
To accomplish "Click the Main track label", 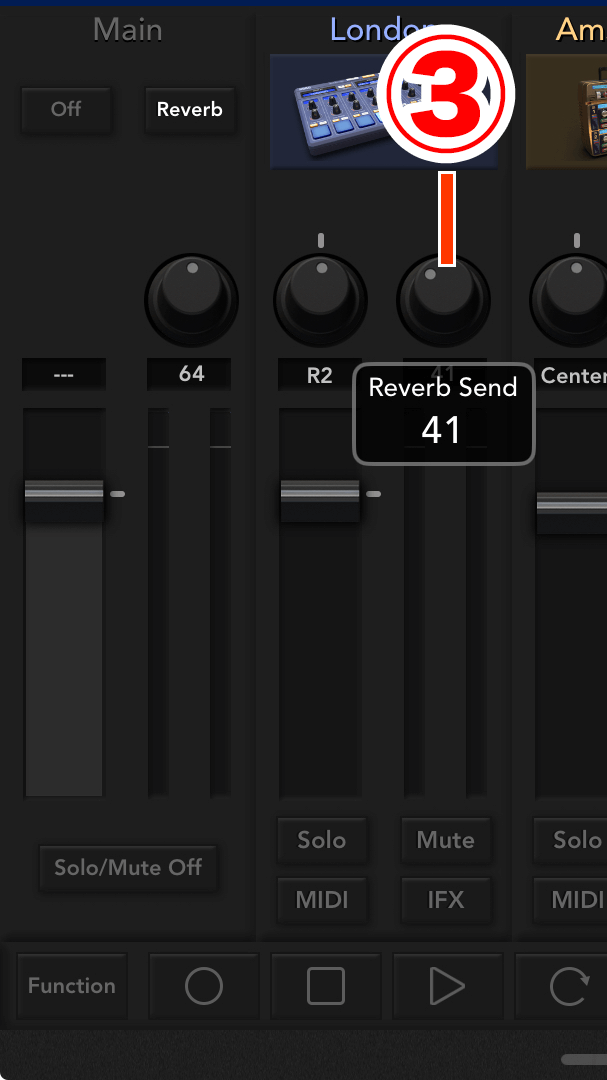I will (x=127, y=30).
